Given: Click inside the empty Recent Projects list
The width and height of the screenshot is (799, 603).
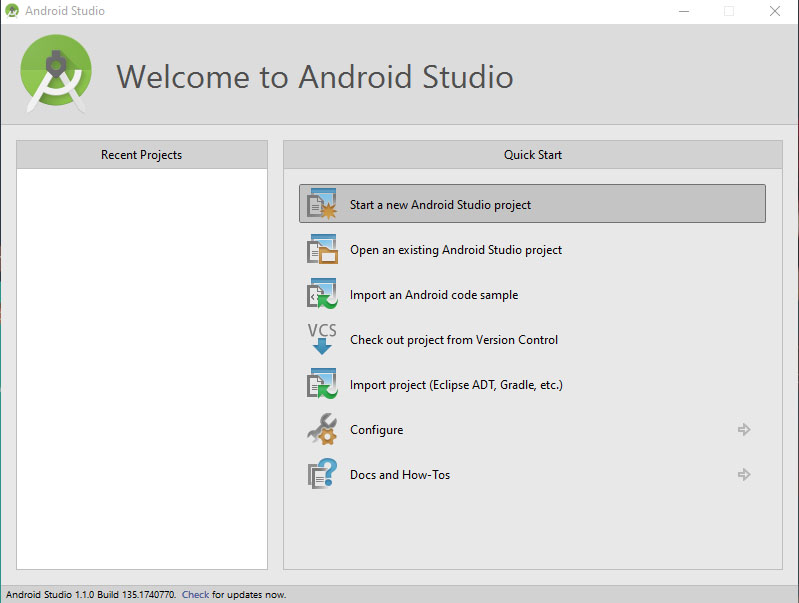Looking at the screenshot, I should click(142, 369).
